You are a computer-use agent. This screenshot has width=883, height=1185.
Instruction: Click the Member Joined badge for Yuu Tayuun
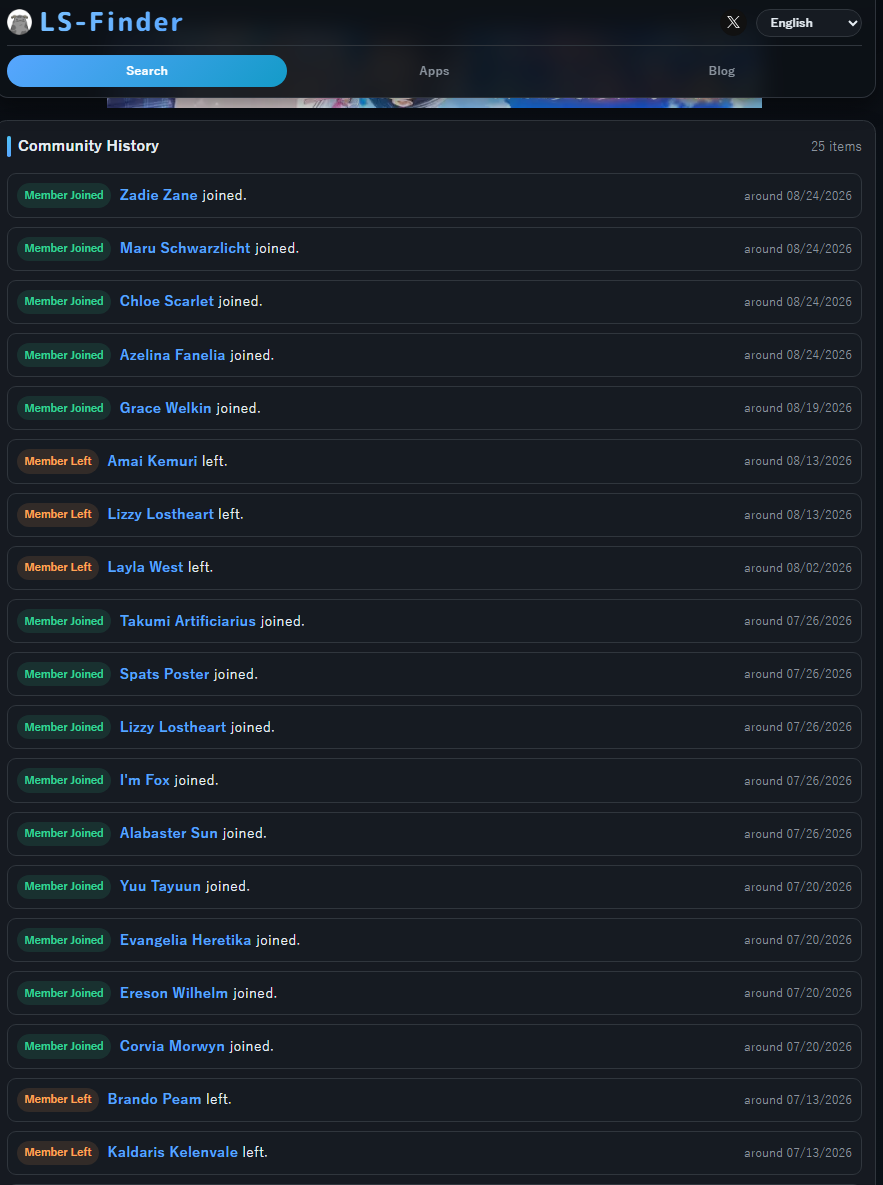[64, 886]
